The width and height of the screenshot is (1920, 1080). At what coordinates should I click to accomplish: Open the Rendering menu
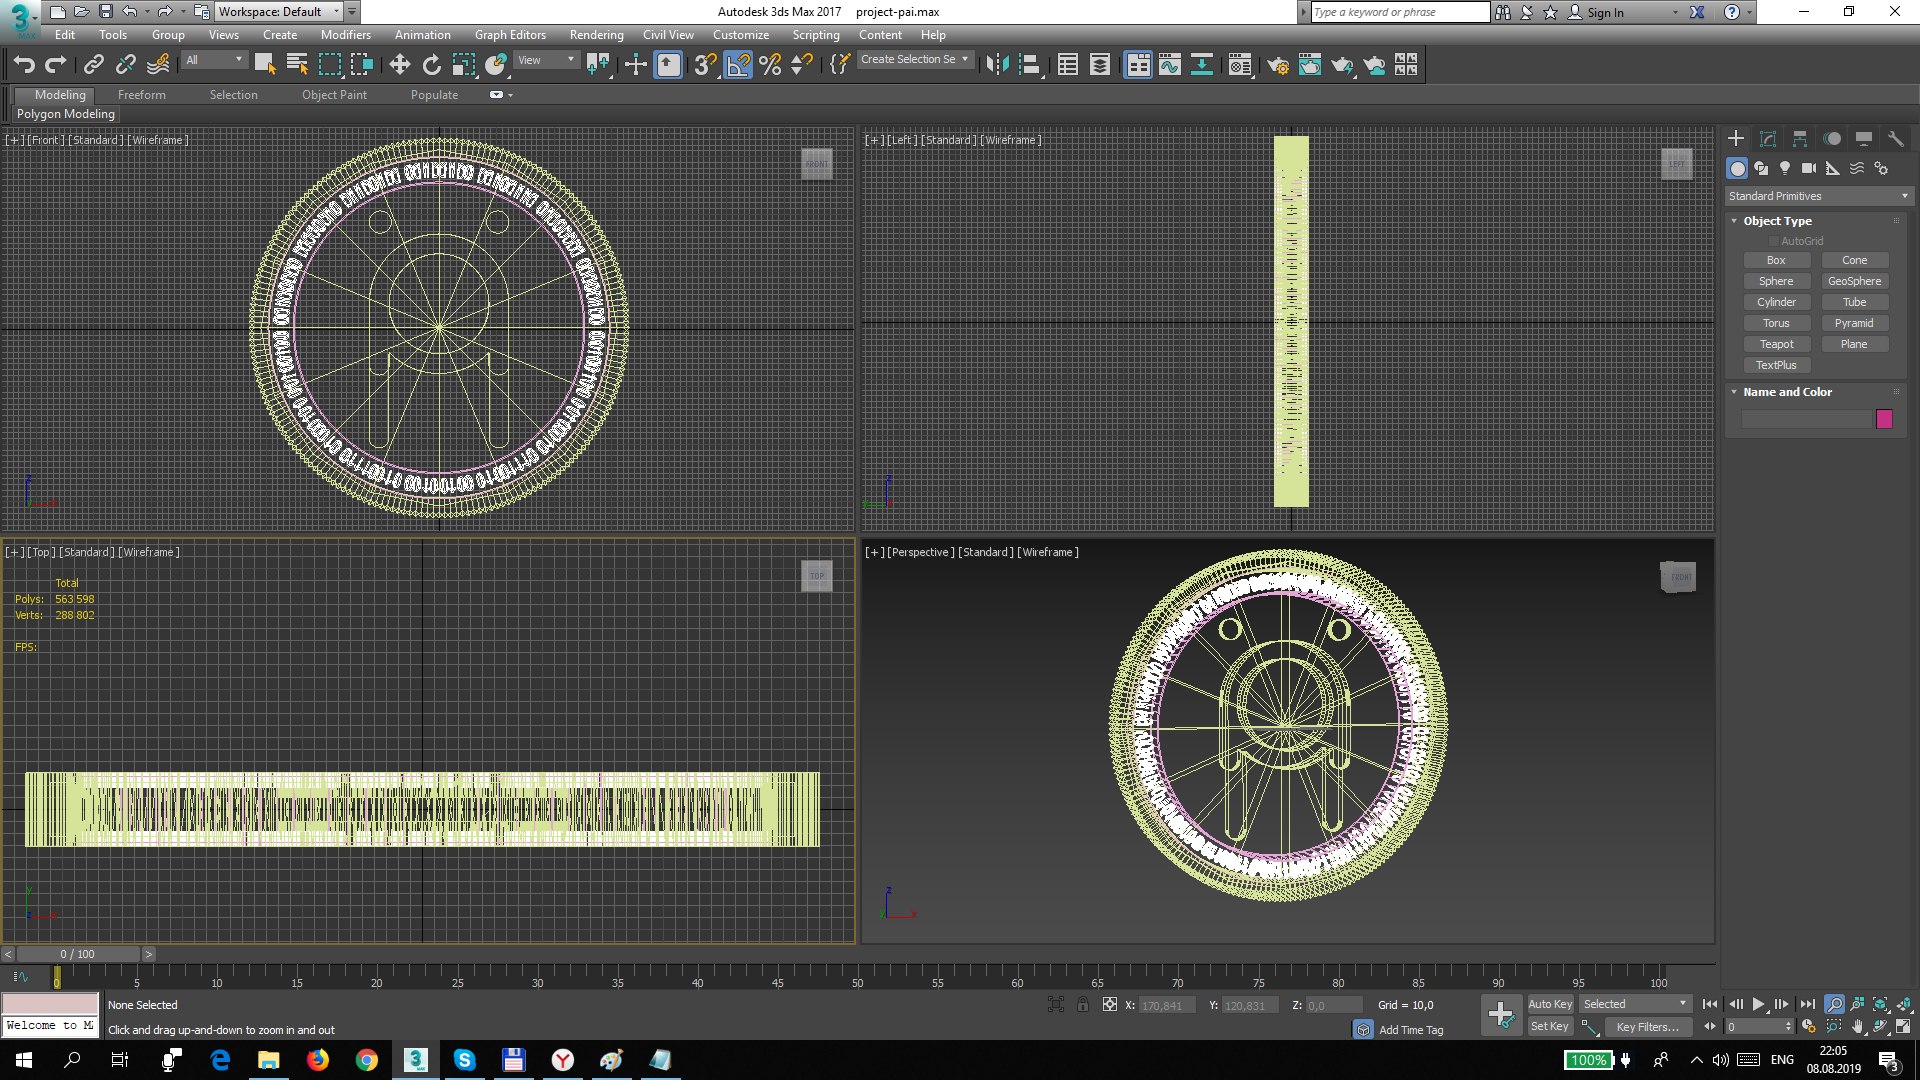tap(596, 34)
